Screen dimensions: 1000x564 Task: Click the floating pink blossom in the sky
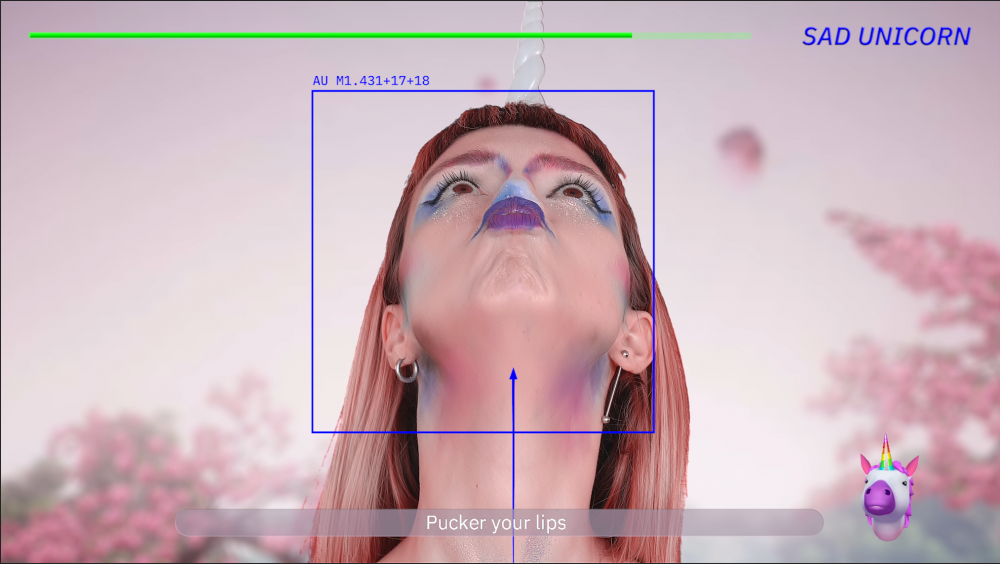(x=741, y=149)
